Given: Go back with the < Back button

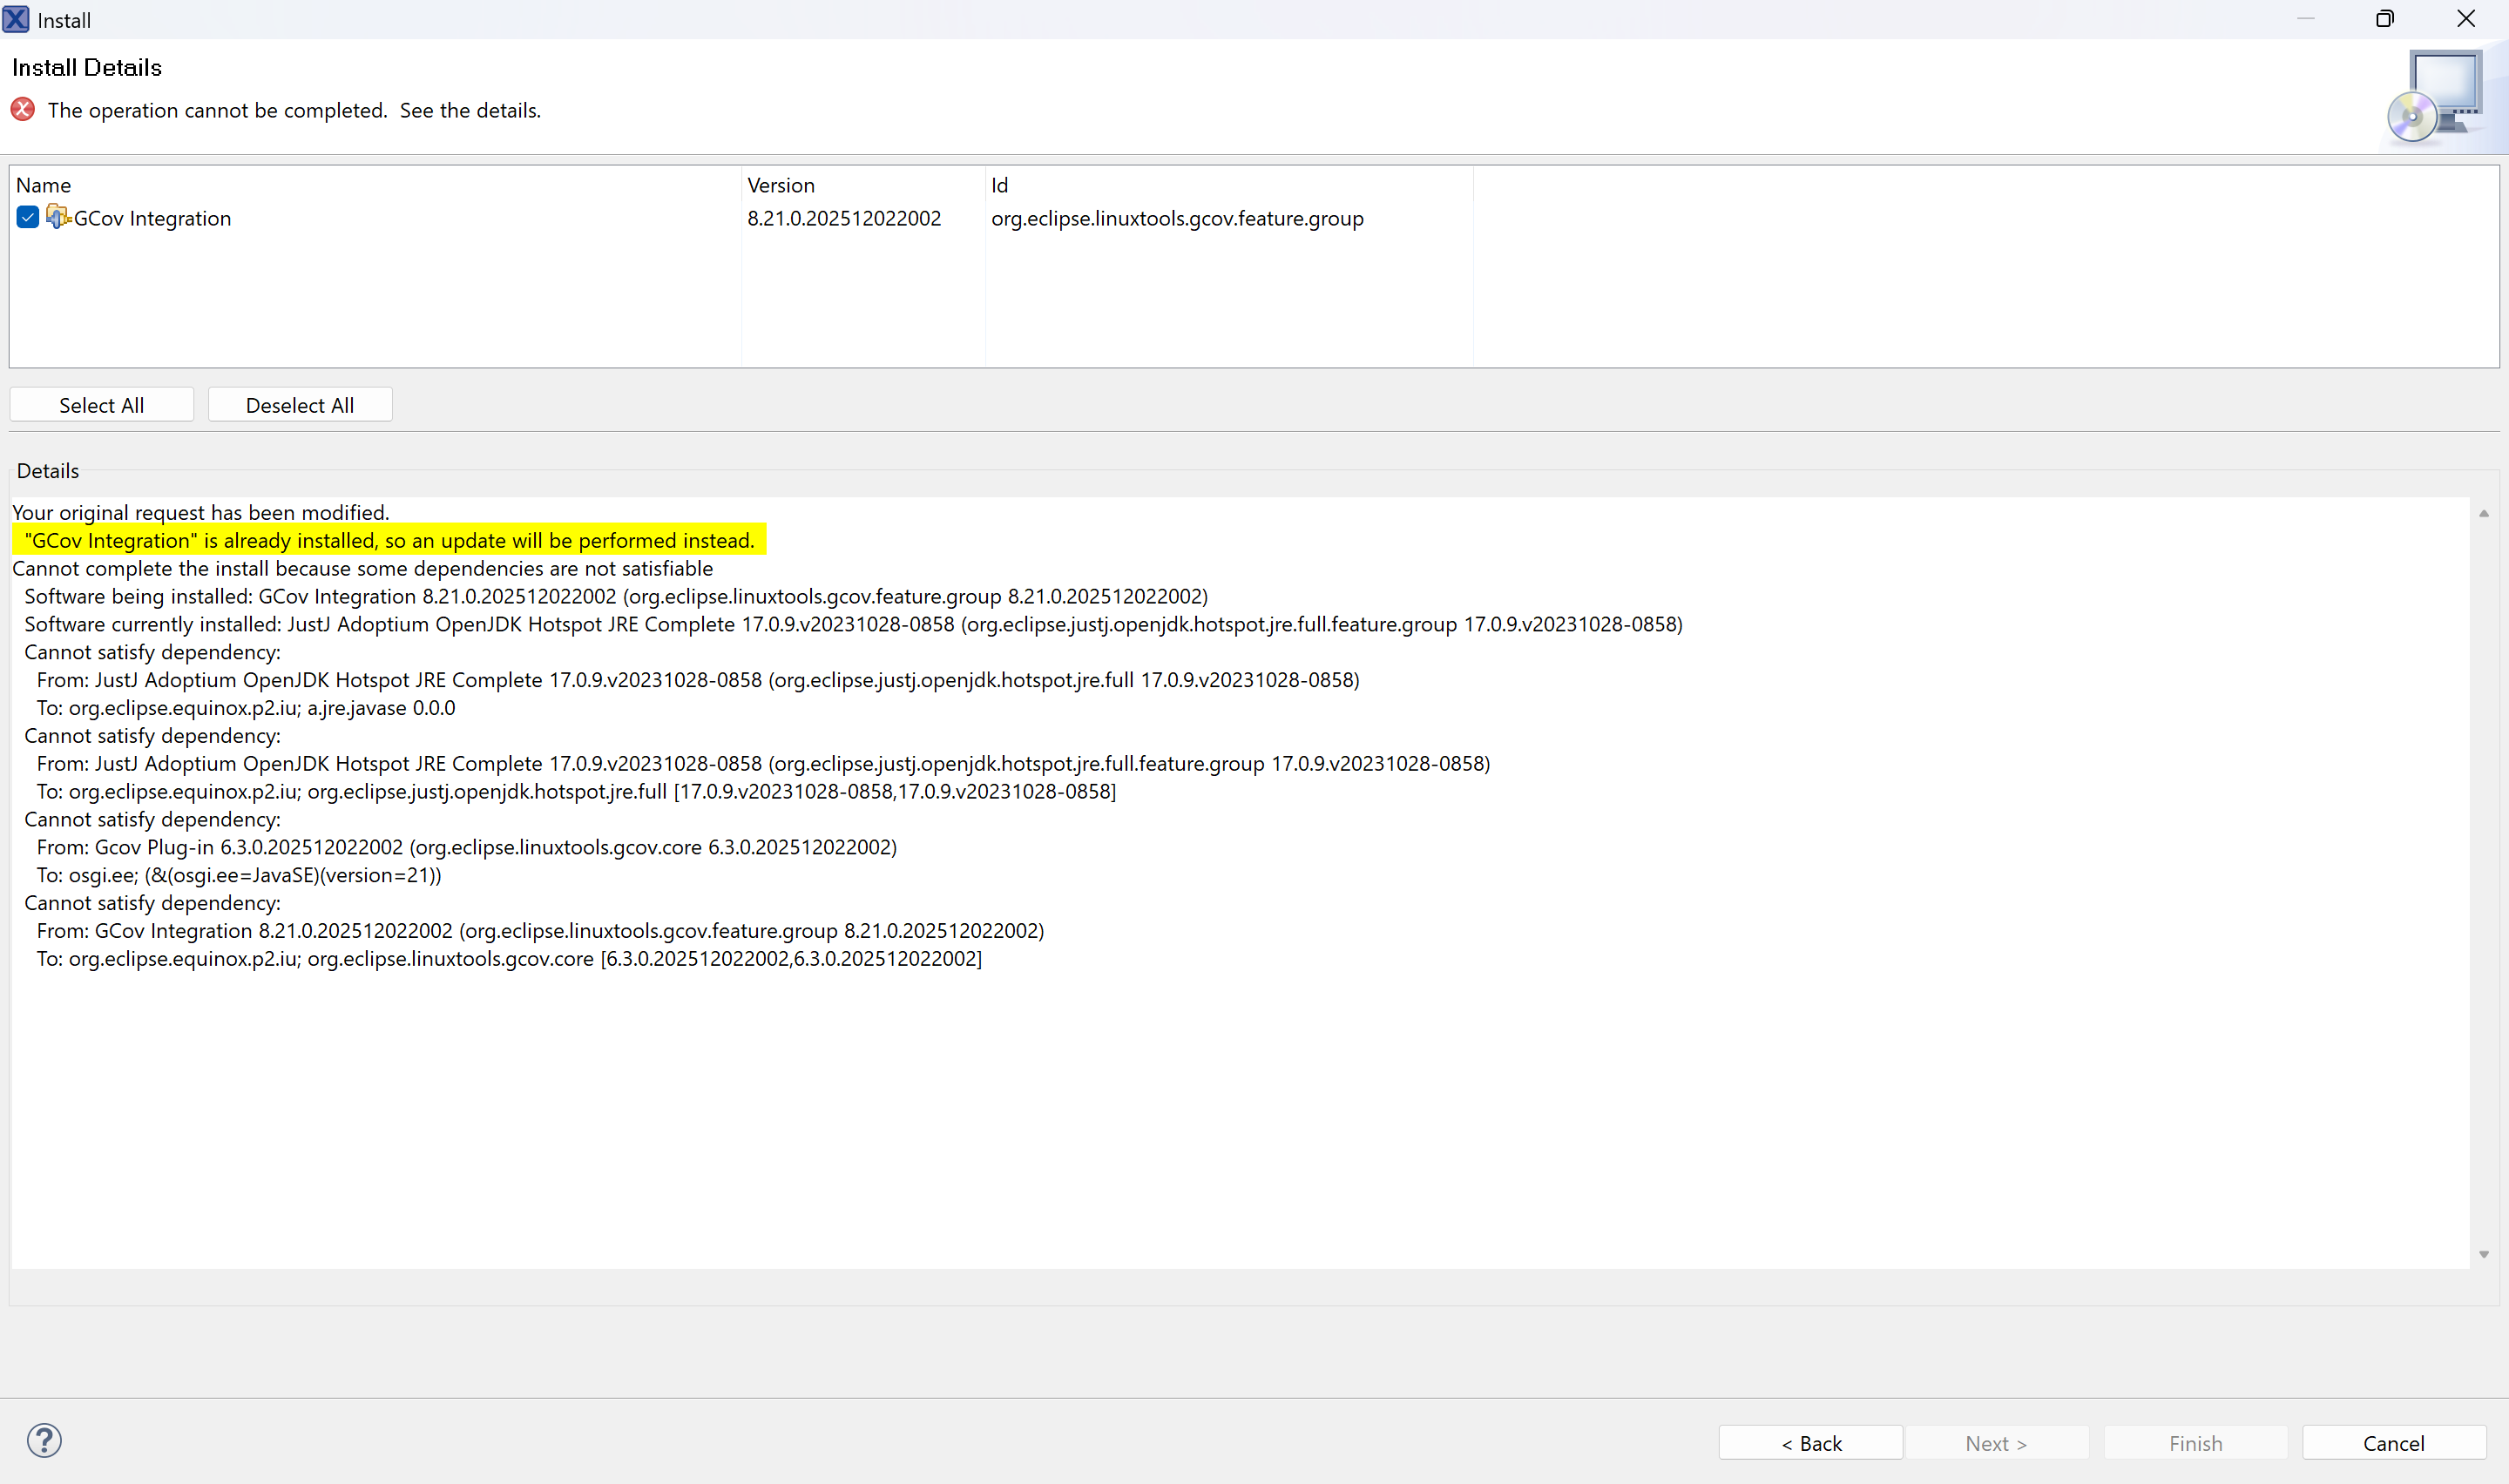Looking at the screenshot, I should pyautogui.click(x=1810, y=1443).
